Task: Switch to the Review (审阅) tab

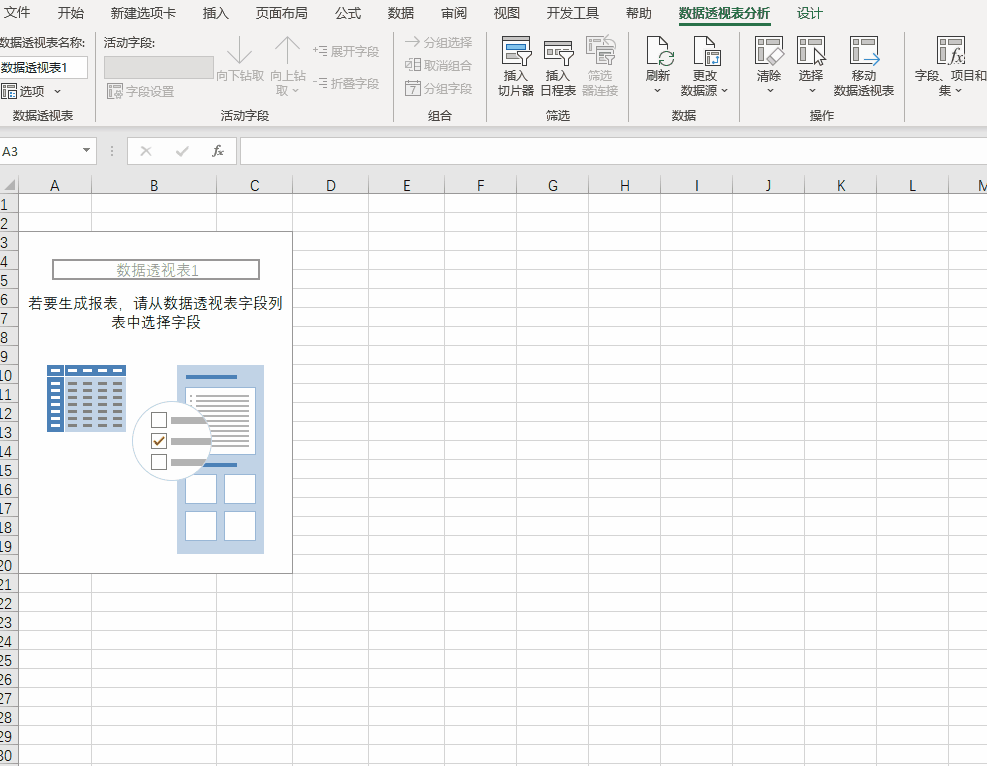Action: (454, 13)
